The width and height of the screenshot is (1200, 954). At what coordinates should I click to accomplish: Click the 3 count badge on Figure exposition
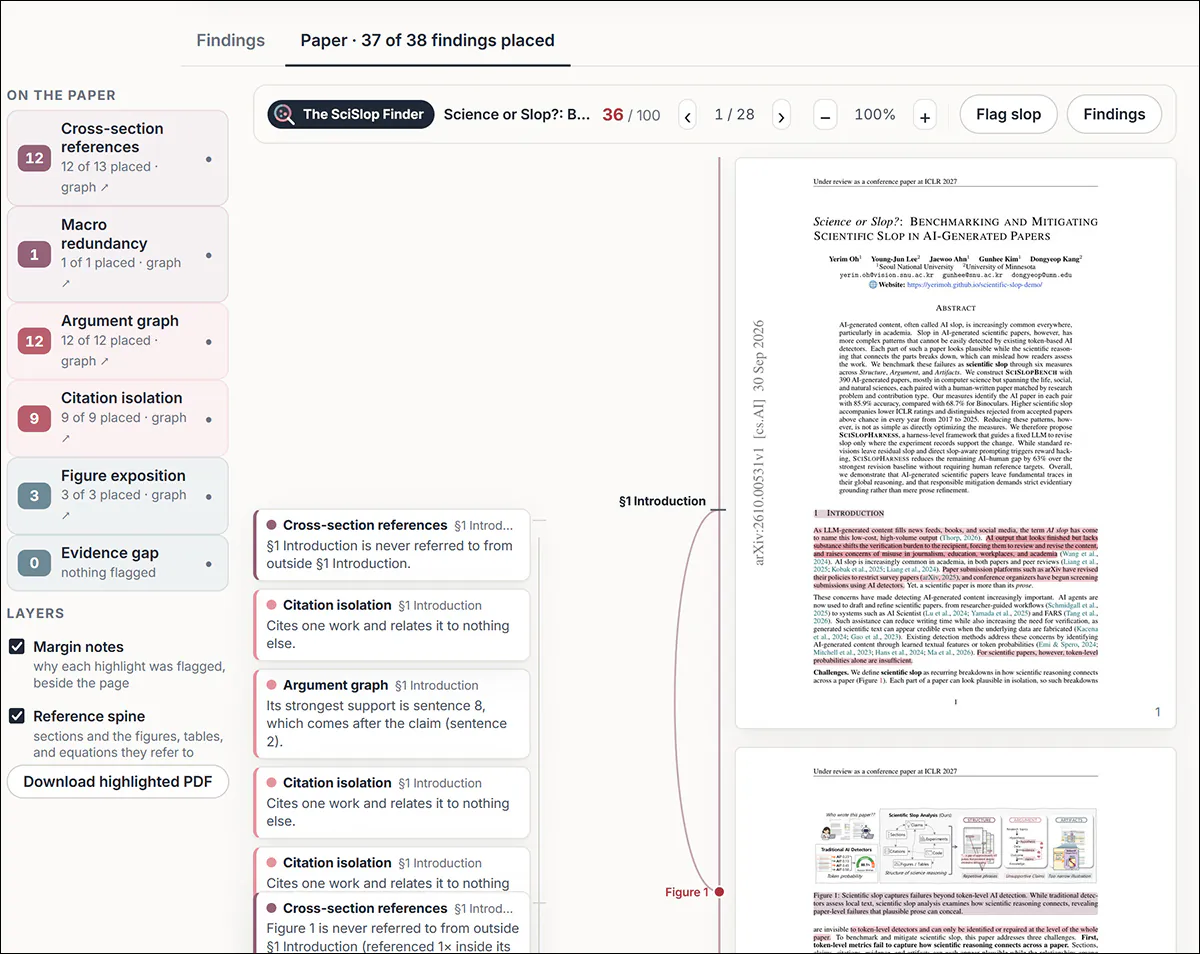pos(34,495)
